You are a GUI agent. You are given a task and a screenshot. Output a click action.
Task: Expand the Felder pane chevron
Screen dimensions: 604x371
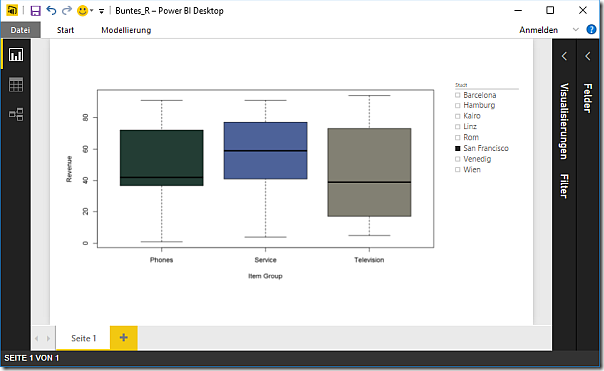pos(588,56)
